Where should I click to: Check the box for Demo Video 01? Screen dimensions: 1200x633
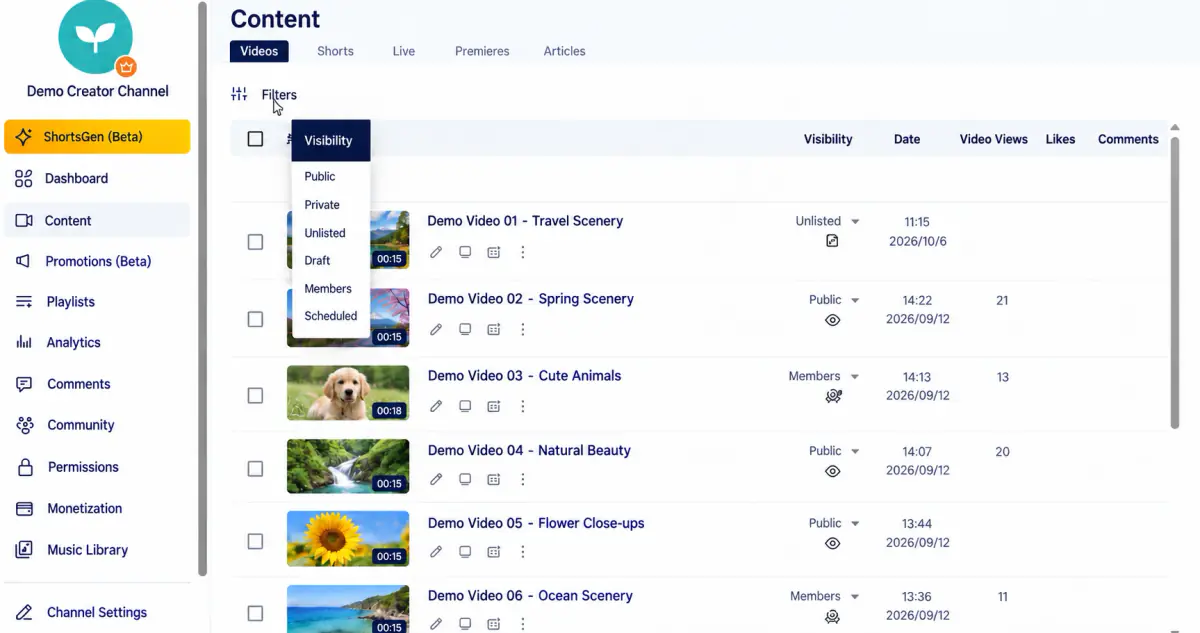255,242
